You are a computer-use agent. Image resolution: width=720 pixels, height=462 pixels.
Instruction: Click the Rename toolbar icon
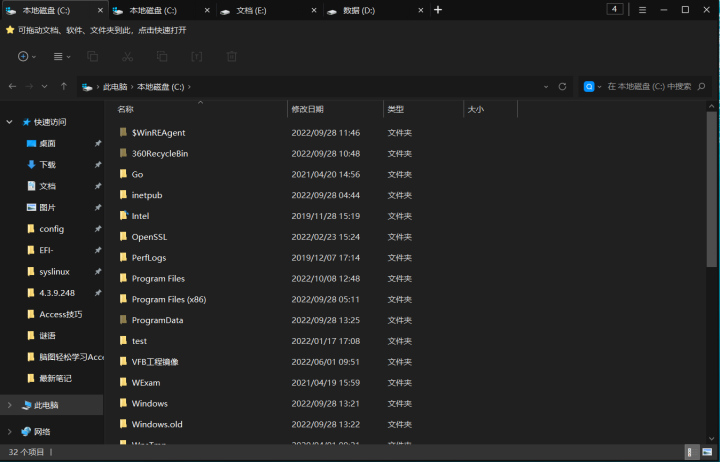tap(197, 56)
